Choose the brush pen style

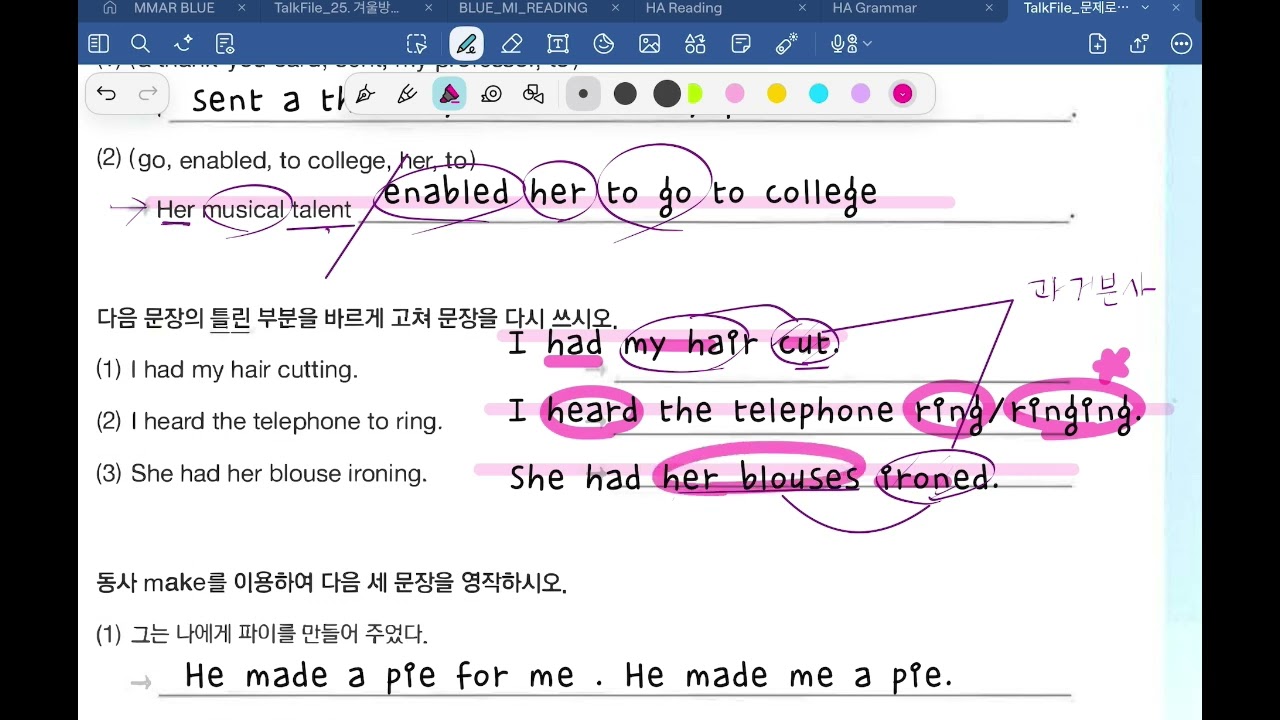pyautogui.click(x=407, y=94)
